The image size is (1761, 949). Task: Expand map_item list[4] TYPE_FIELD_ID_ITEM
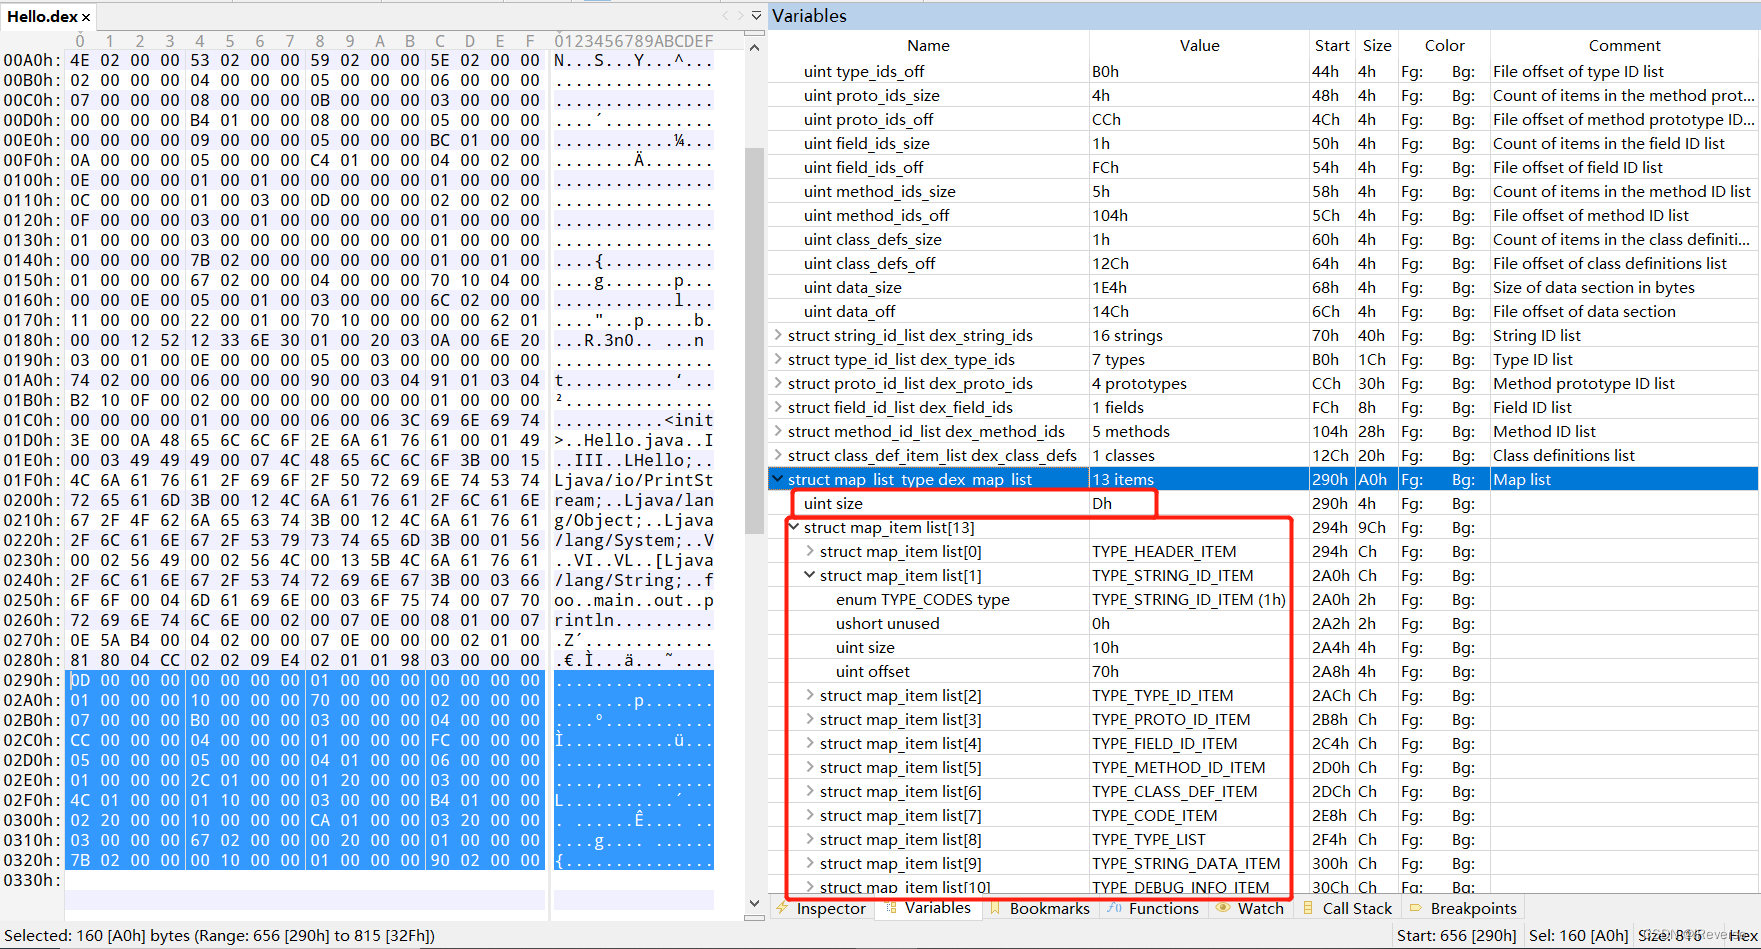point(810,743)
